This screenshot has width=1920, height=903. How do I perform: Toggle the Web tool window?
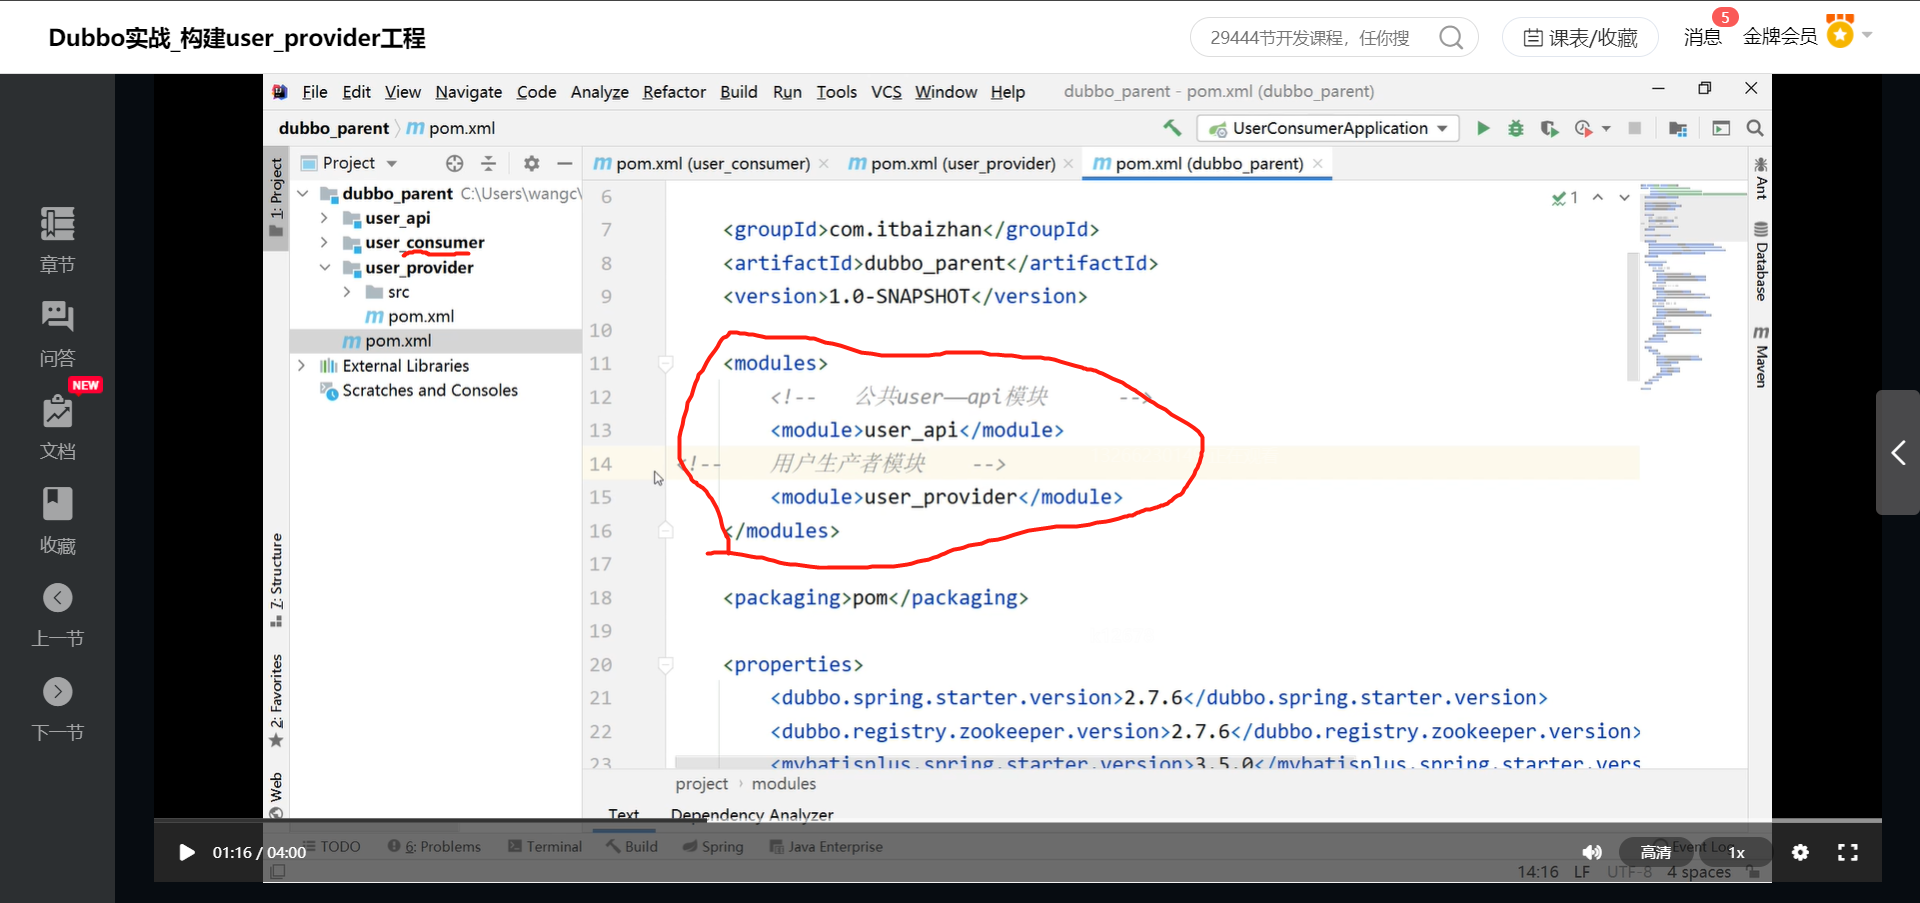[276, 795]
